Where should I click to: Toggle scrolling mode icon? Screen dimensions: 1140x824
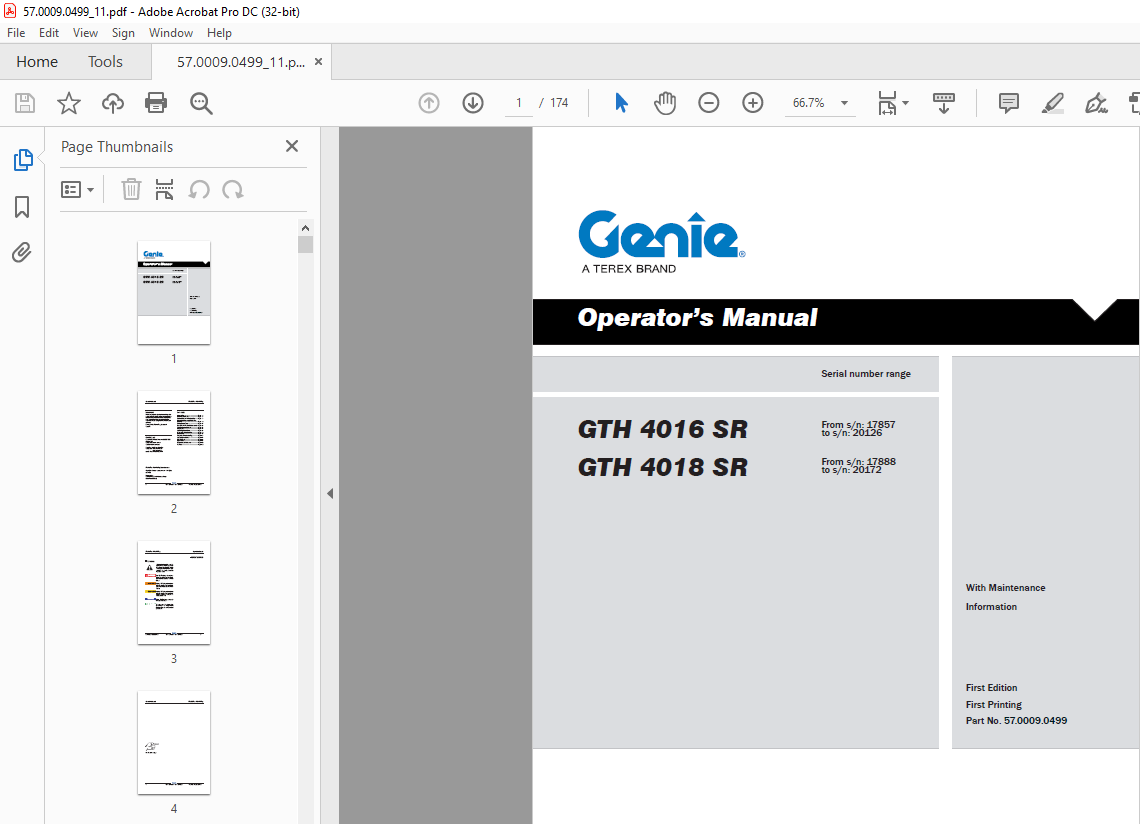coord(944,103)
